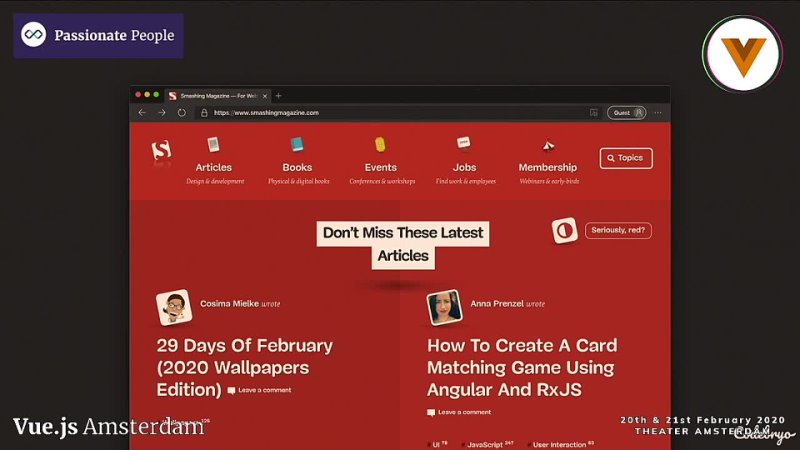Click the Vue.js logo badge
The height and width of the screenshot is (450, 800).
click(x=742, y=54)
